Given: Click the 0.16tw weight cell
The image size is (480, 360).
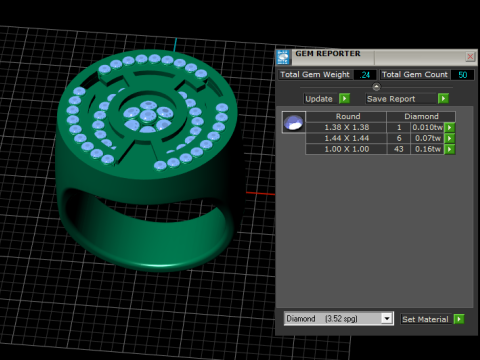Looking at the screenshot, I should click(x=428, y=149).
